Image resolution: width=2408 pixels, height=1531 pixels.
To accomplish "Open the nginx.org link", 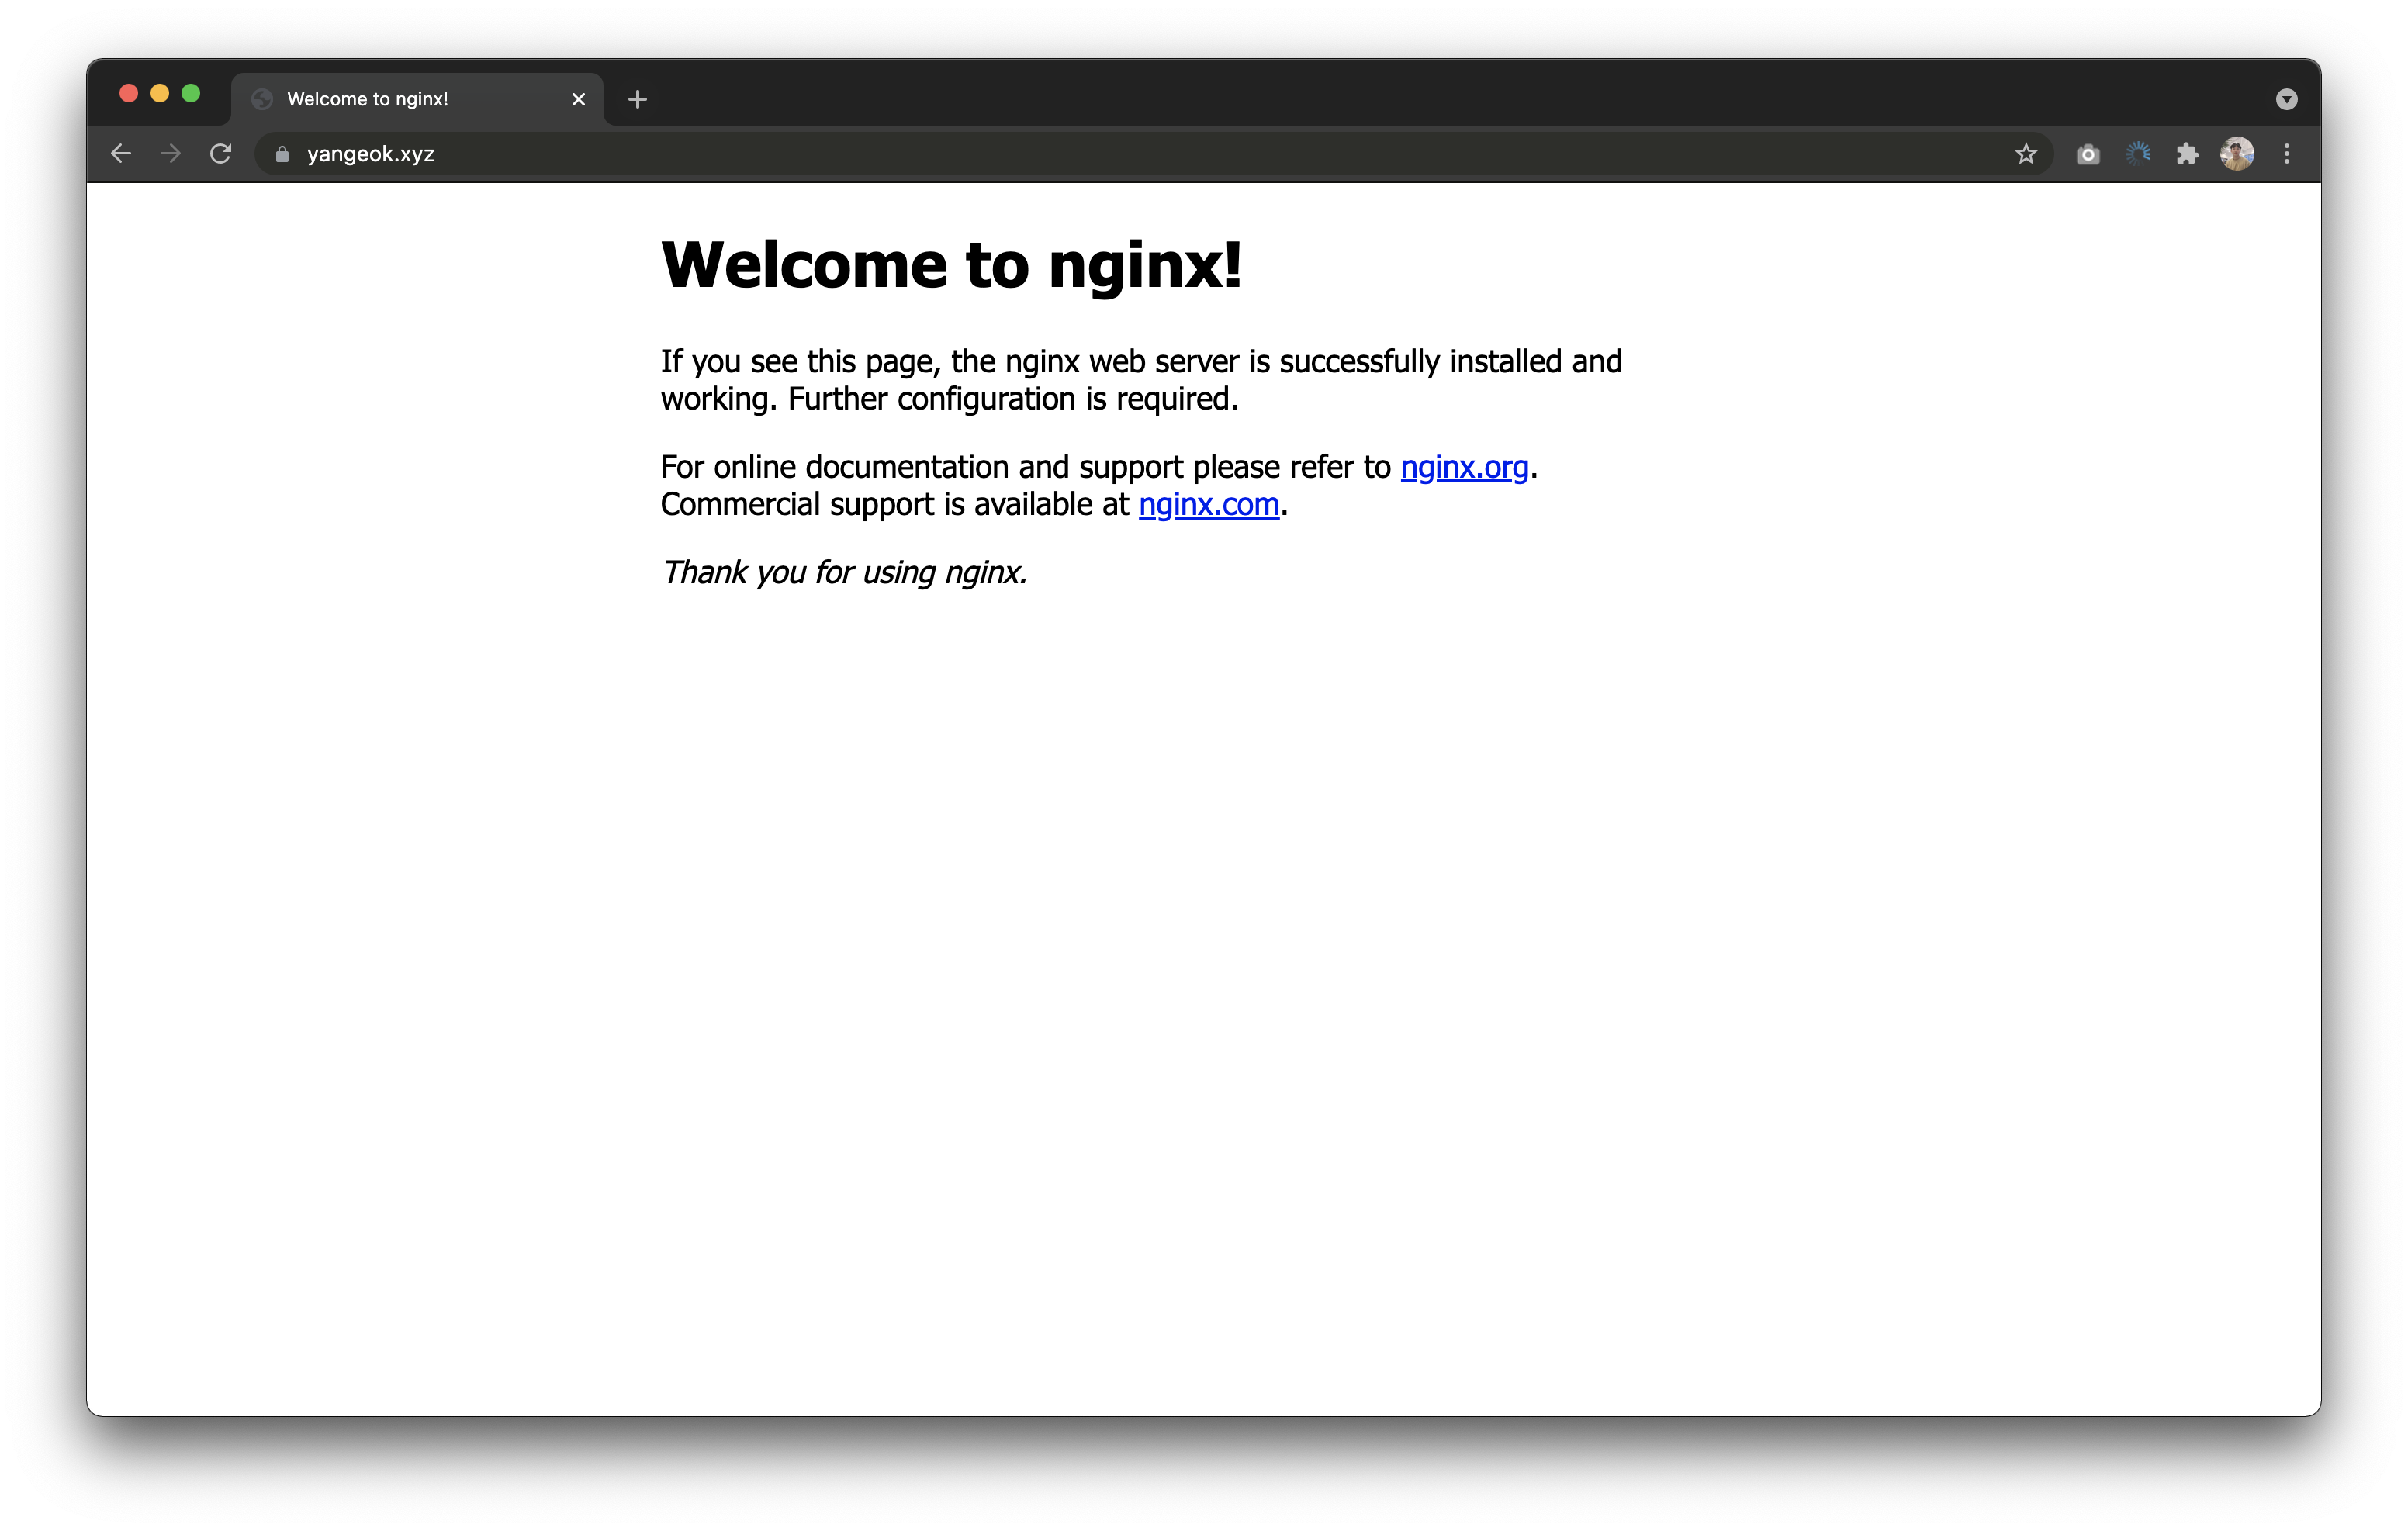I will [1464, 467].
